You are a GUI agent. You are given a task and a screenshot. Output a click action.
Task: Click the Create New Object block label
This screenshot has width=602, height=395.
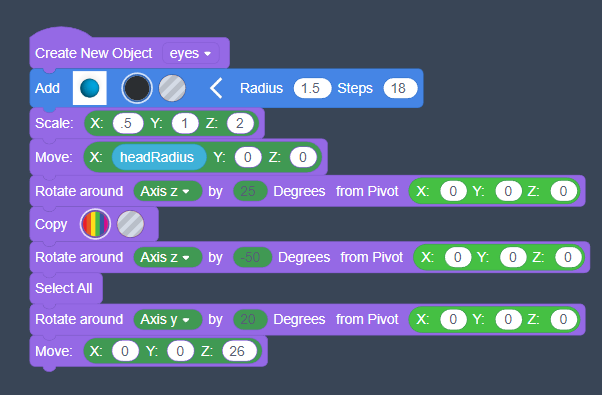94,53
